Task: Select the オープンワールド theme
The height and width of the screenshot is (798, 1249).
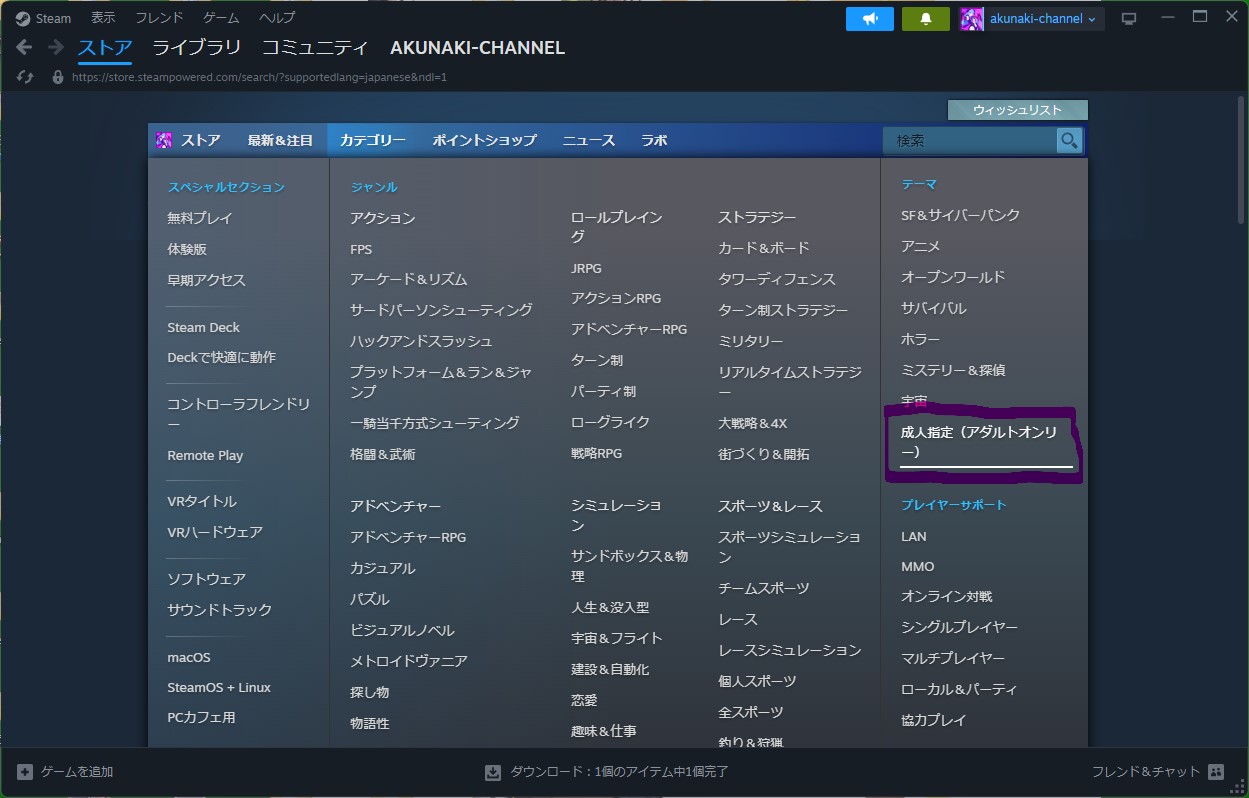Action: (953, 277)
